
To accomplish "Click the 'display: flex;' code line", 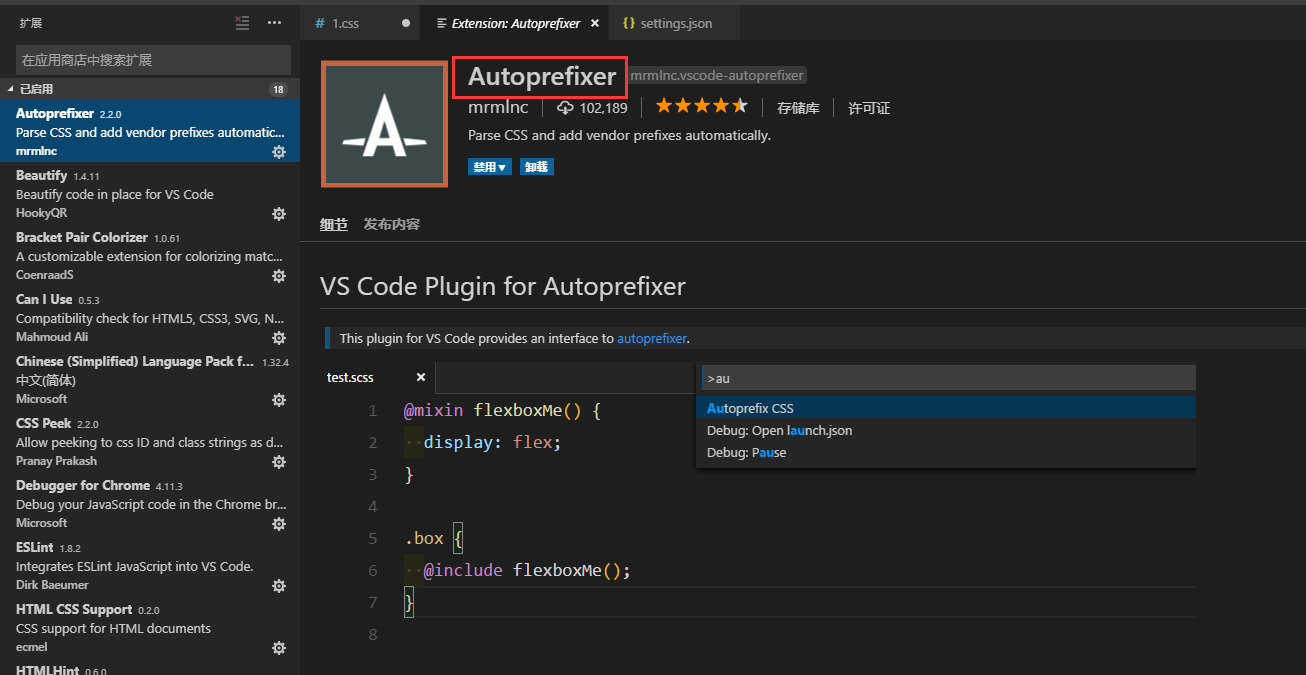I will point(493,442).
